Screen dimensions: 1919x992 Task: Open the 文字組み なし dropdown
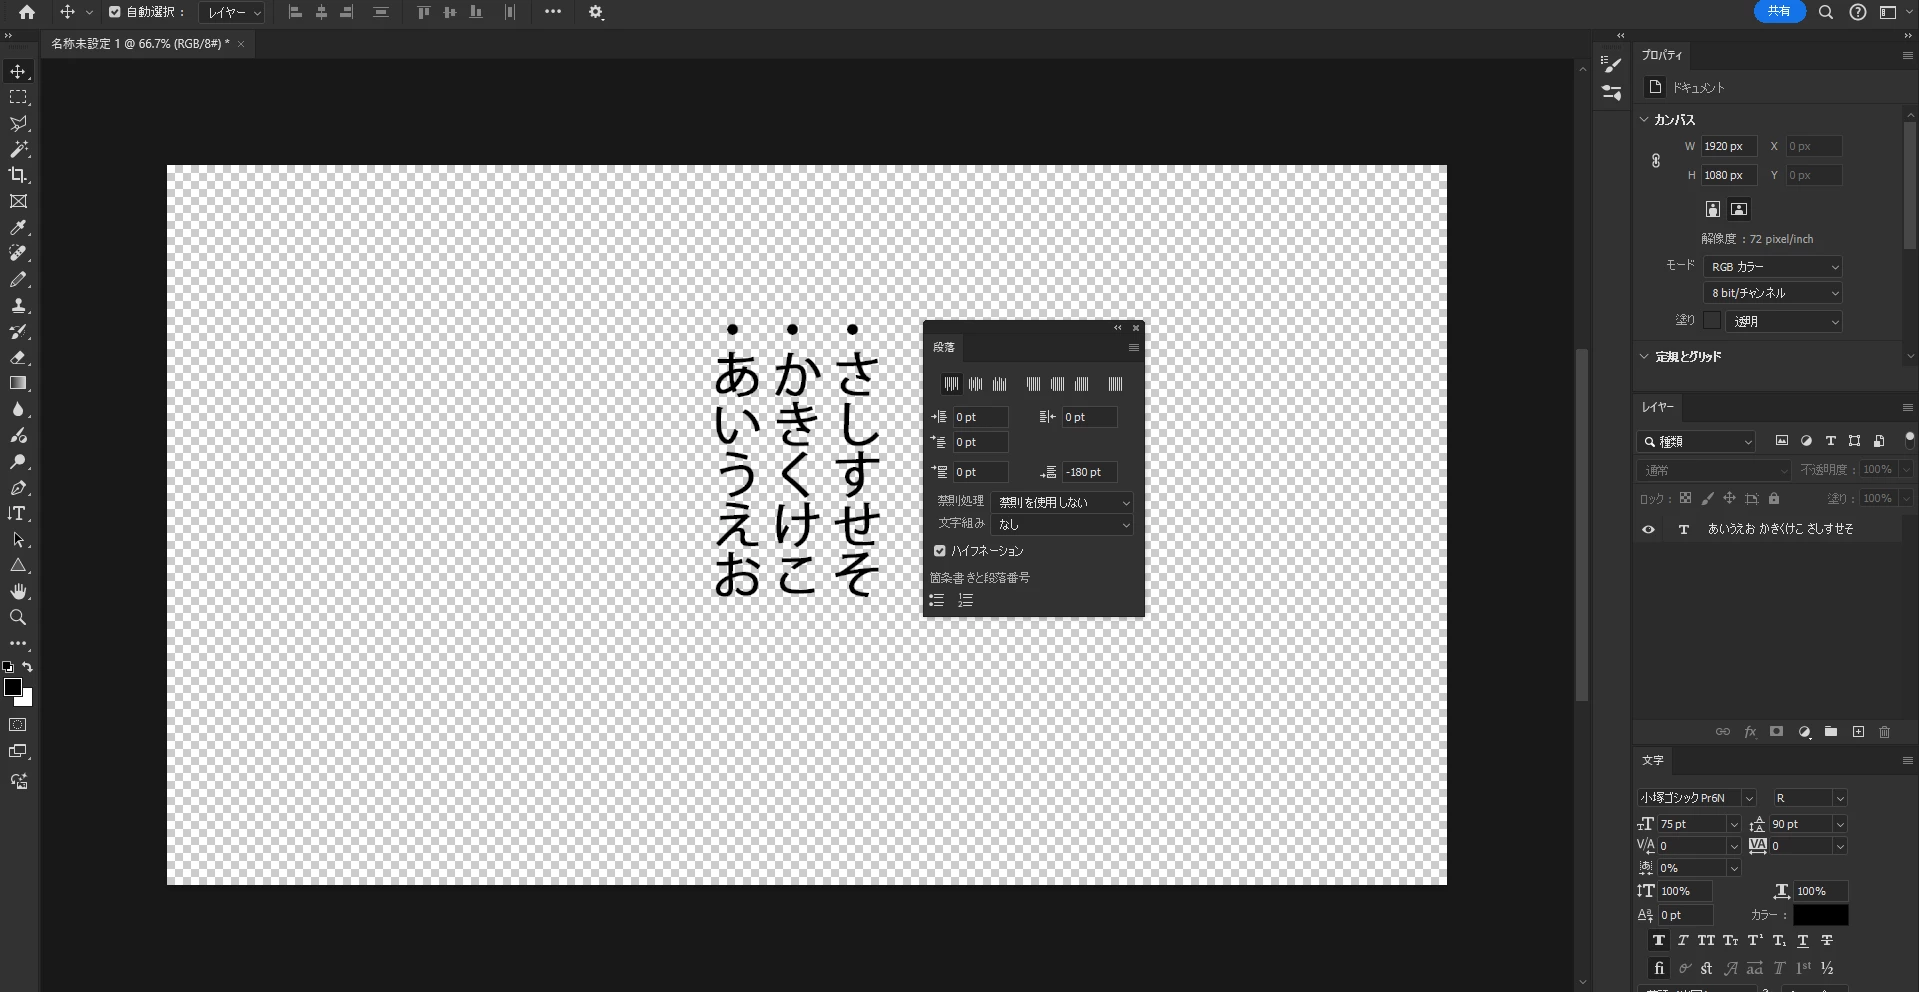[1062, 524]
